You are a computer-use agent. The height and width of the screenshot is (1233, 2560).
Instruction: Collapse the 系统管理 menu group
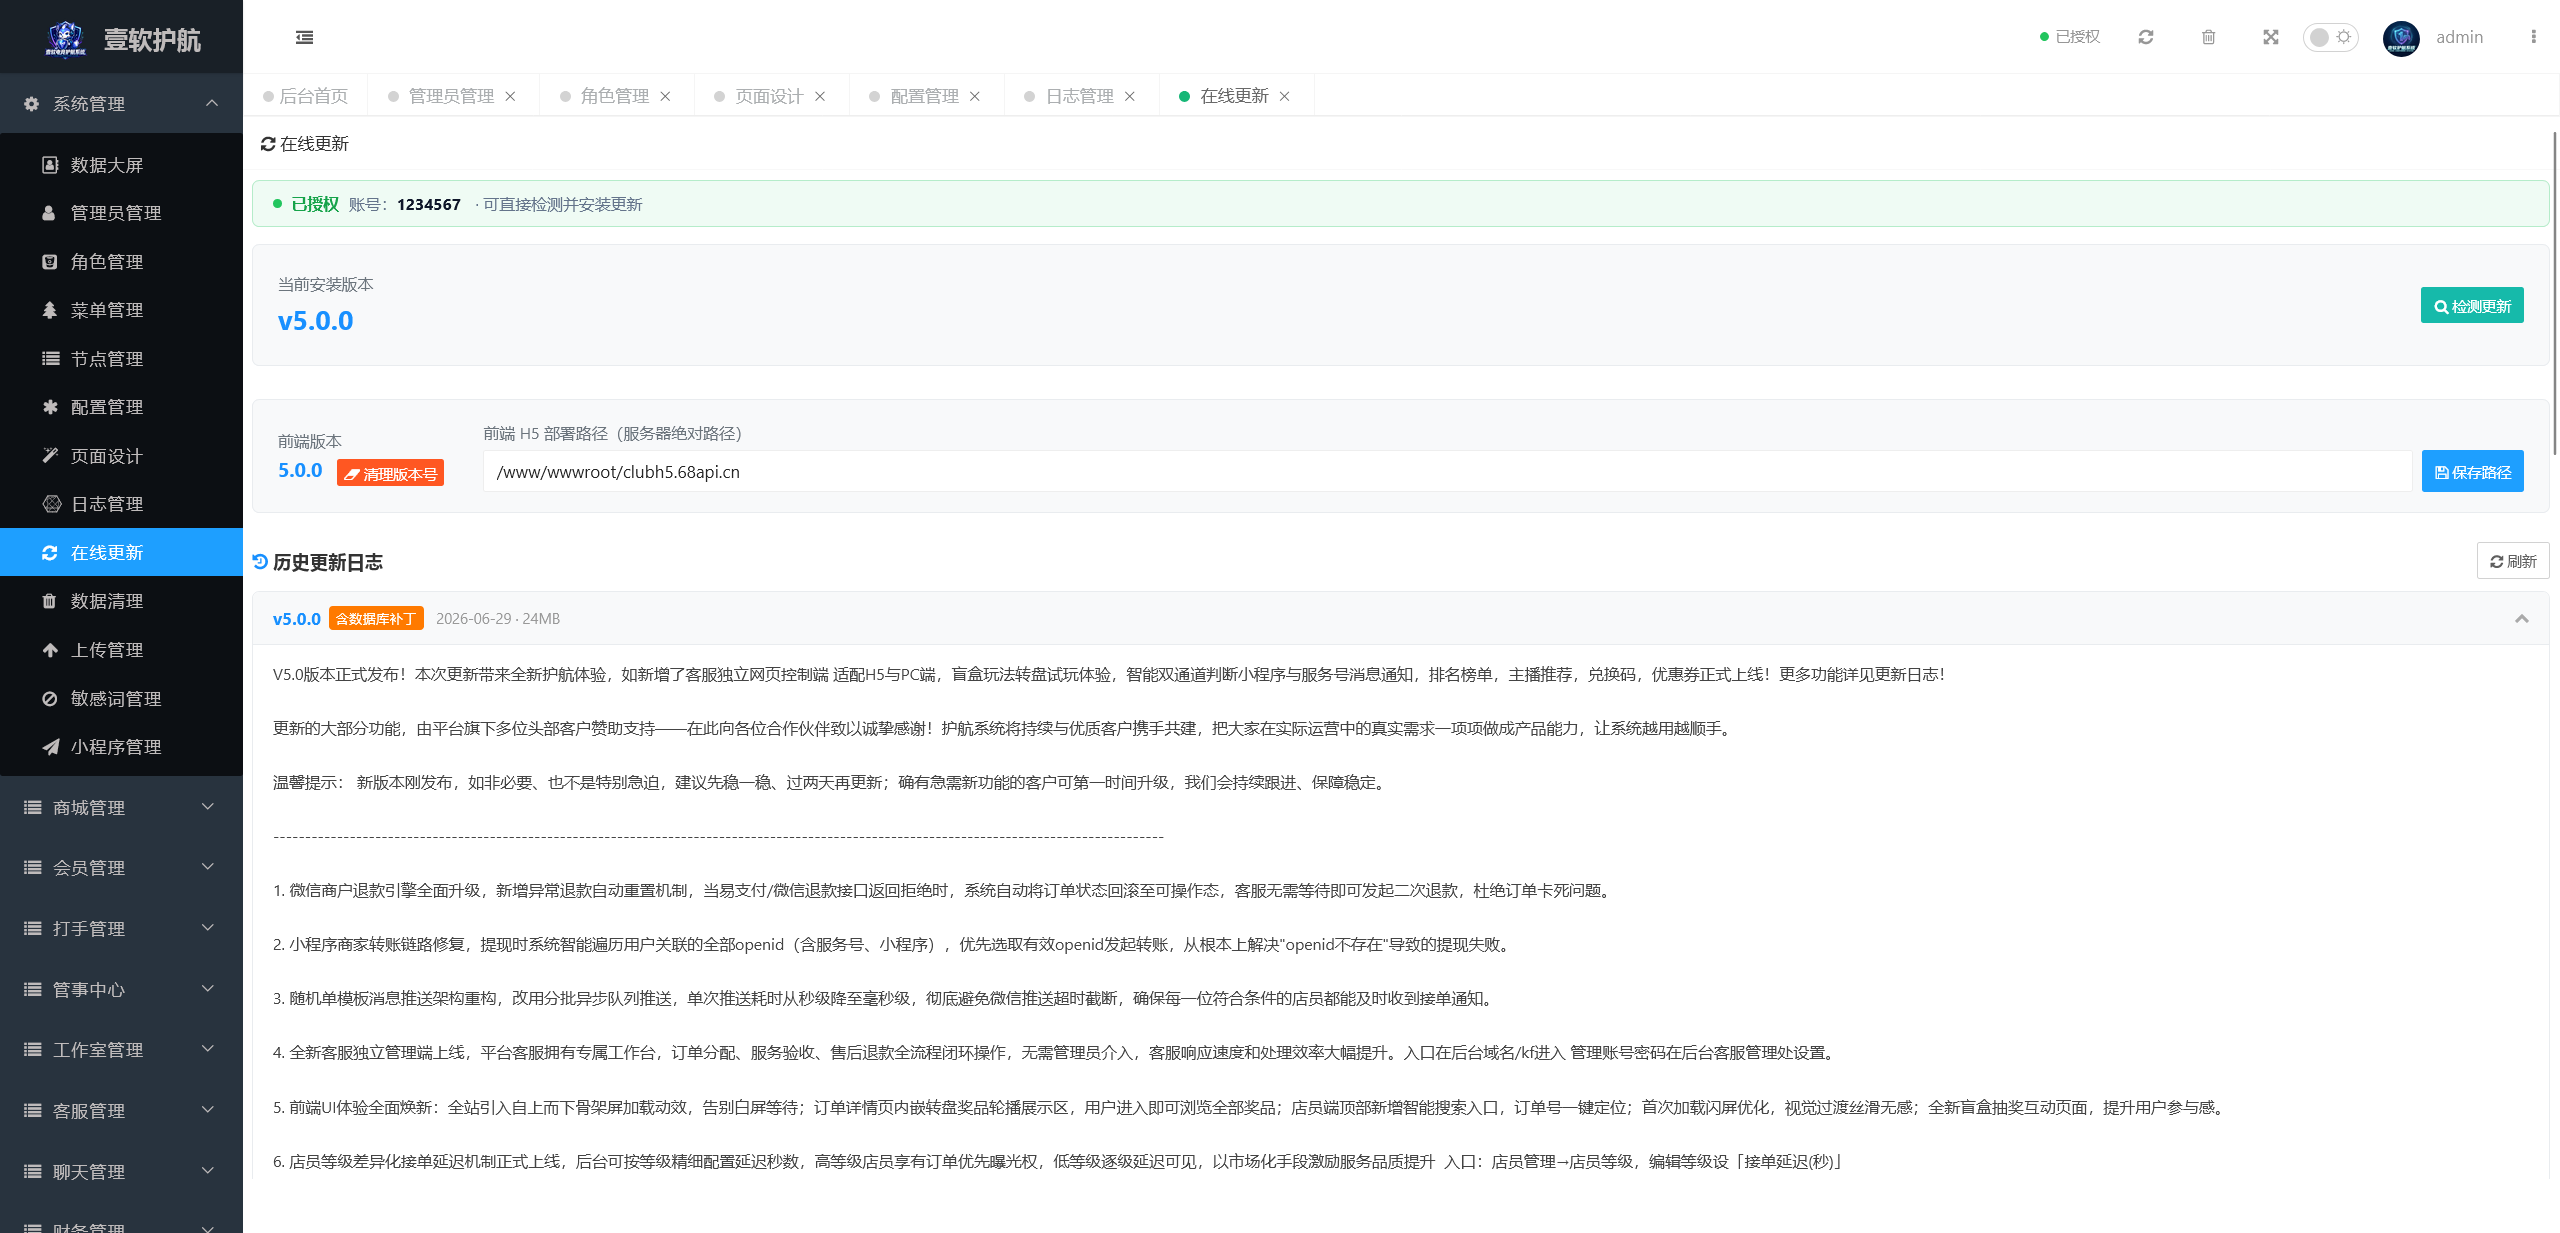pyautogui.click(x=121, y=104)
